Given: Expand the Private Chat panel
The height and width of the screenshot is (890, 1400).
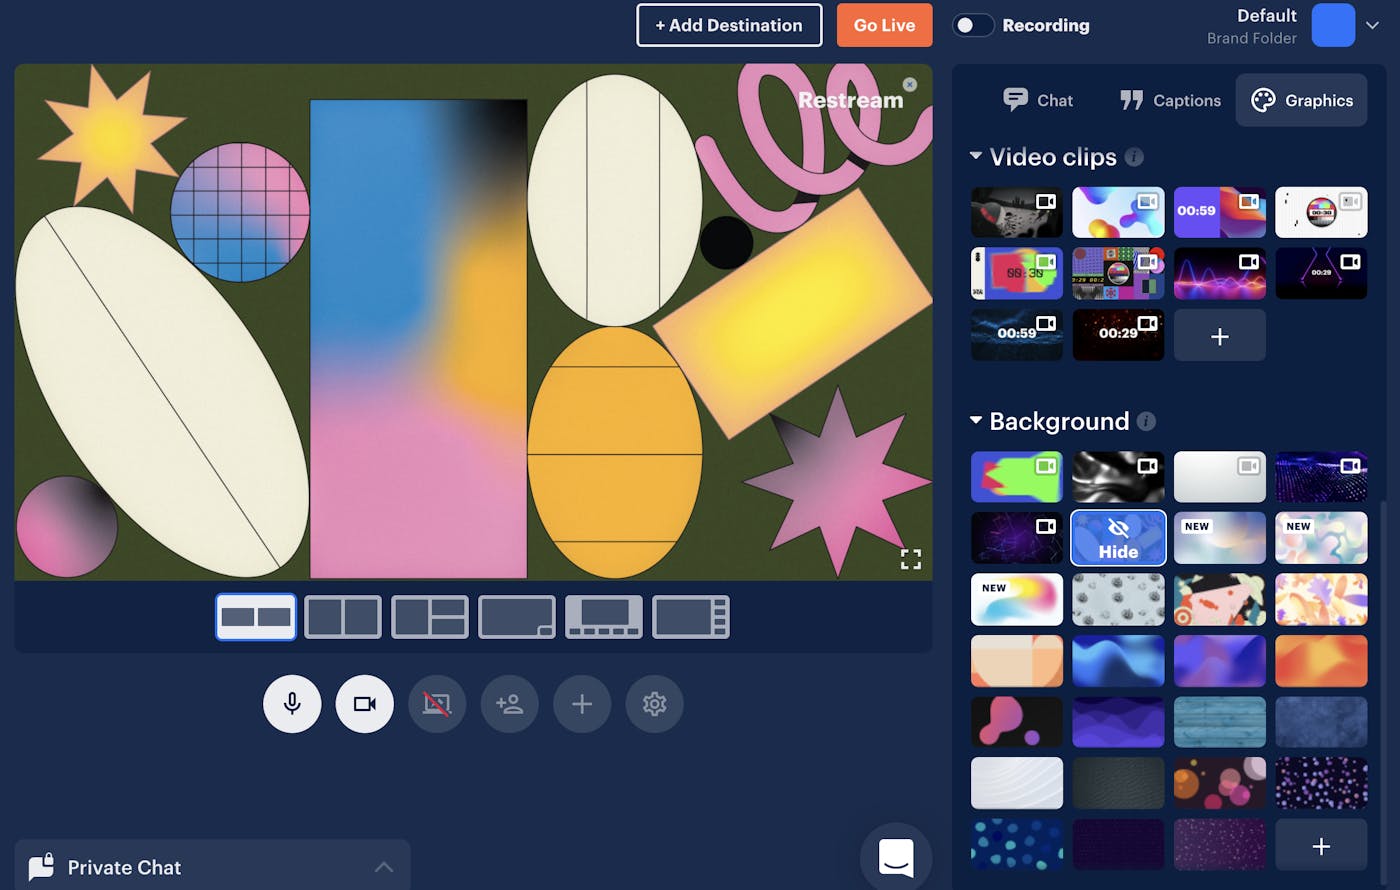Looking at the screenshot, I should coord(384,867).
